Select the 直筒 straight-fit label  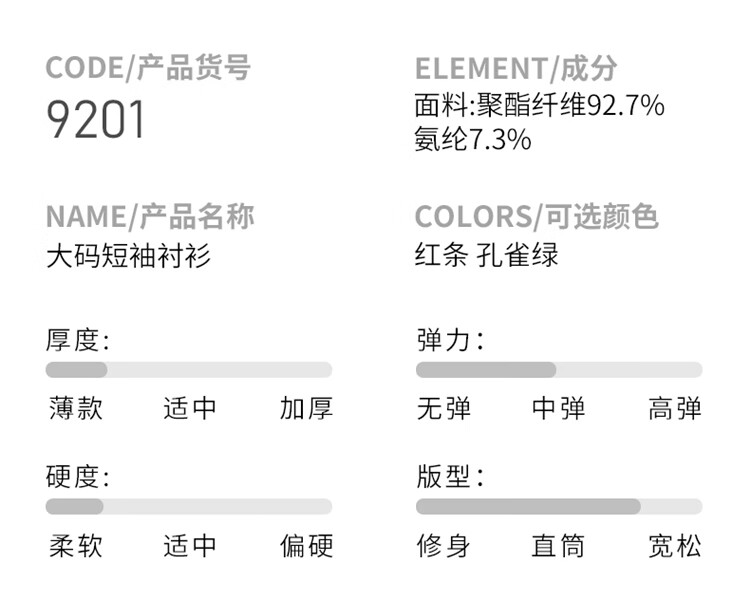pos(559,546)
